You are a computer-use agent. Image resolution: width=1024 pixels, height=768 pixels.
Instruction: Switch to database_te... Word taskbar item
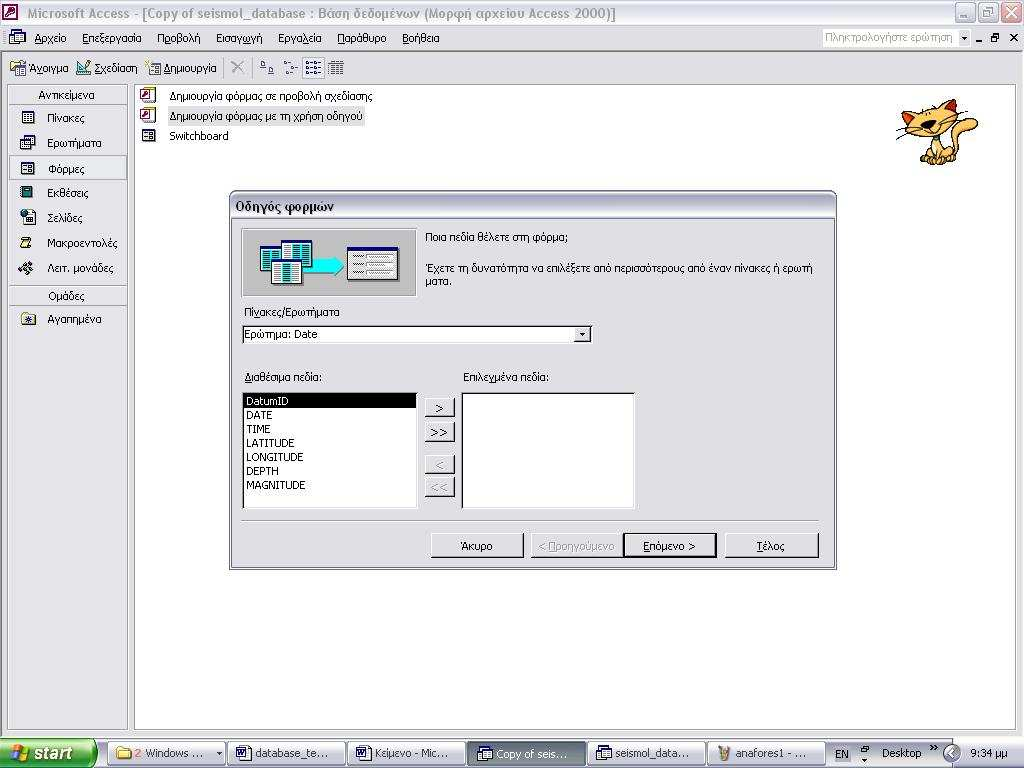click(x=287, y=753)
